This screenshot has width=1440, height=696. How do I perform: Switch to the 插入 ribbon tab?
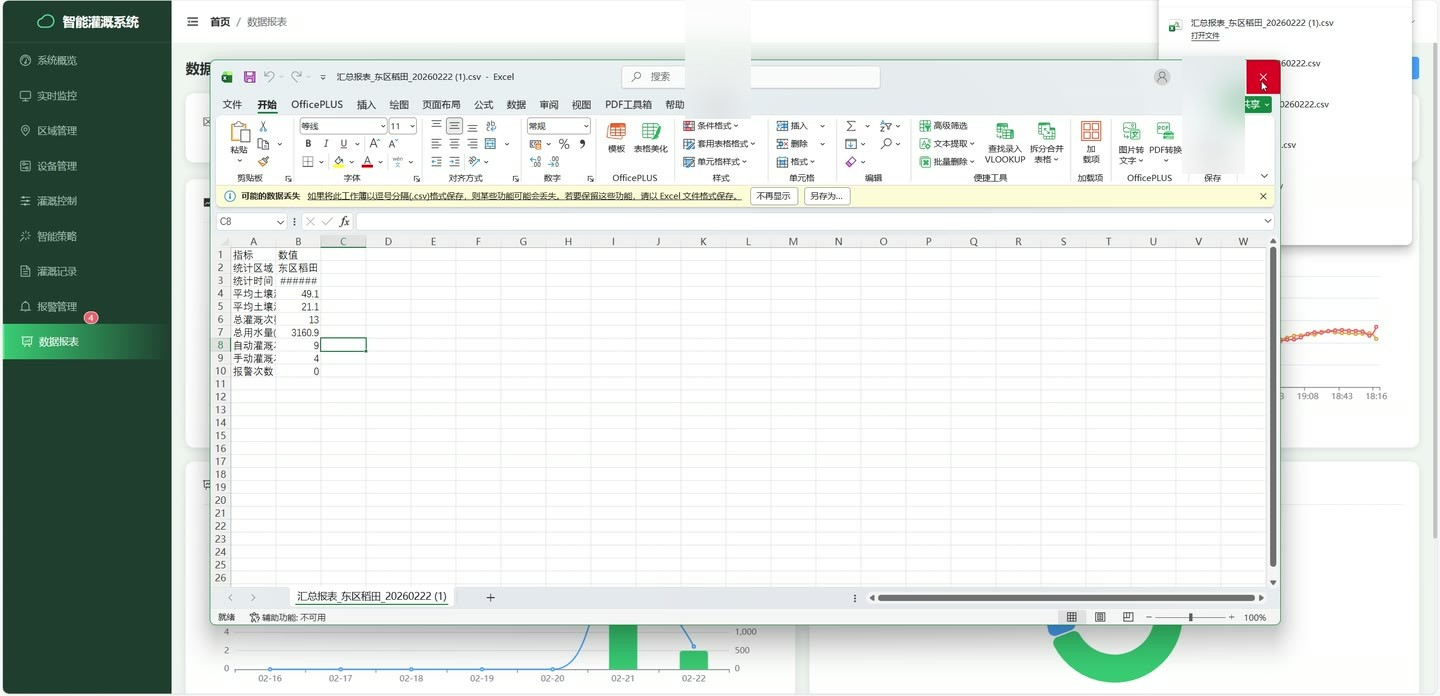(x=366, y=104)
